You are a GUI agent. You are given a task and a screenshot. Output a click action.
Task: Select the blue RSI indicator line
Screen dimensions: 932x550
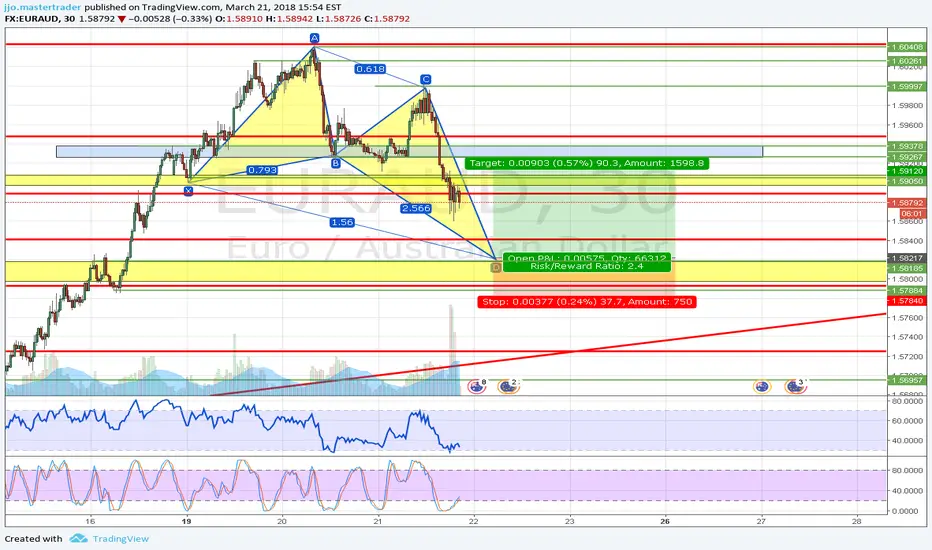[x=232, y=426]
